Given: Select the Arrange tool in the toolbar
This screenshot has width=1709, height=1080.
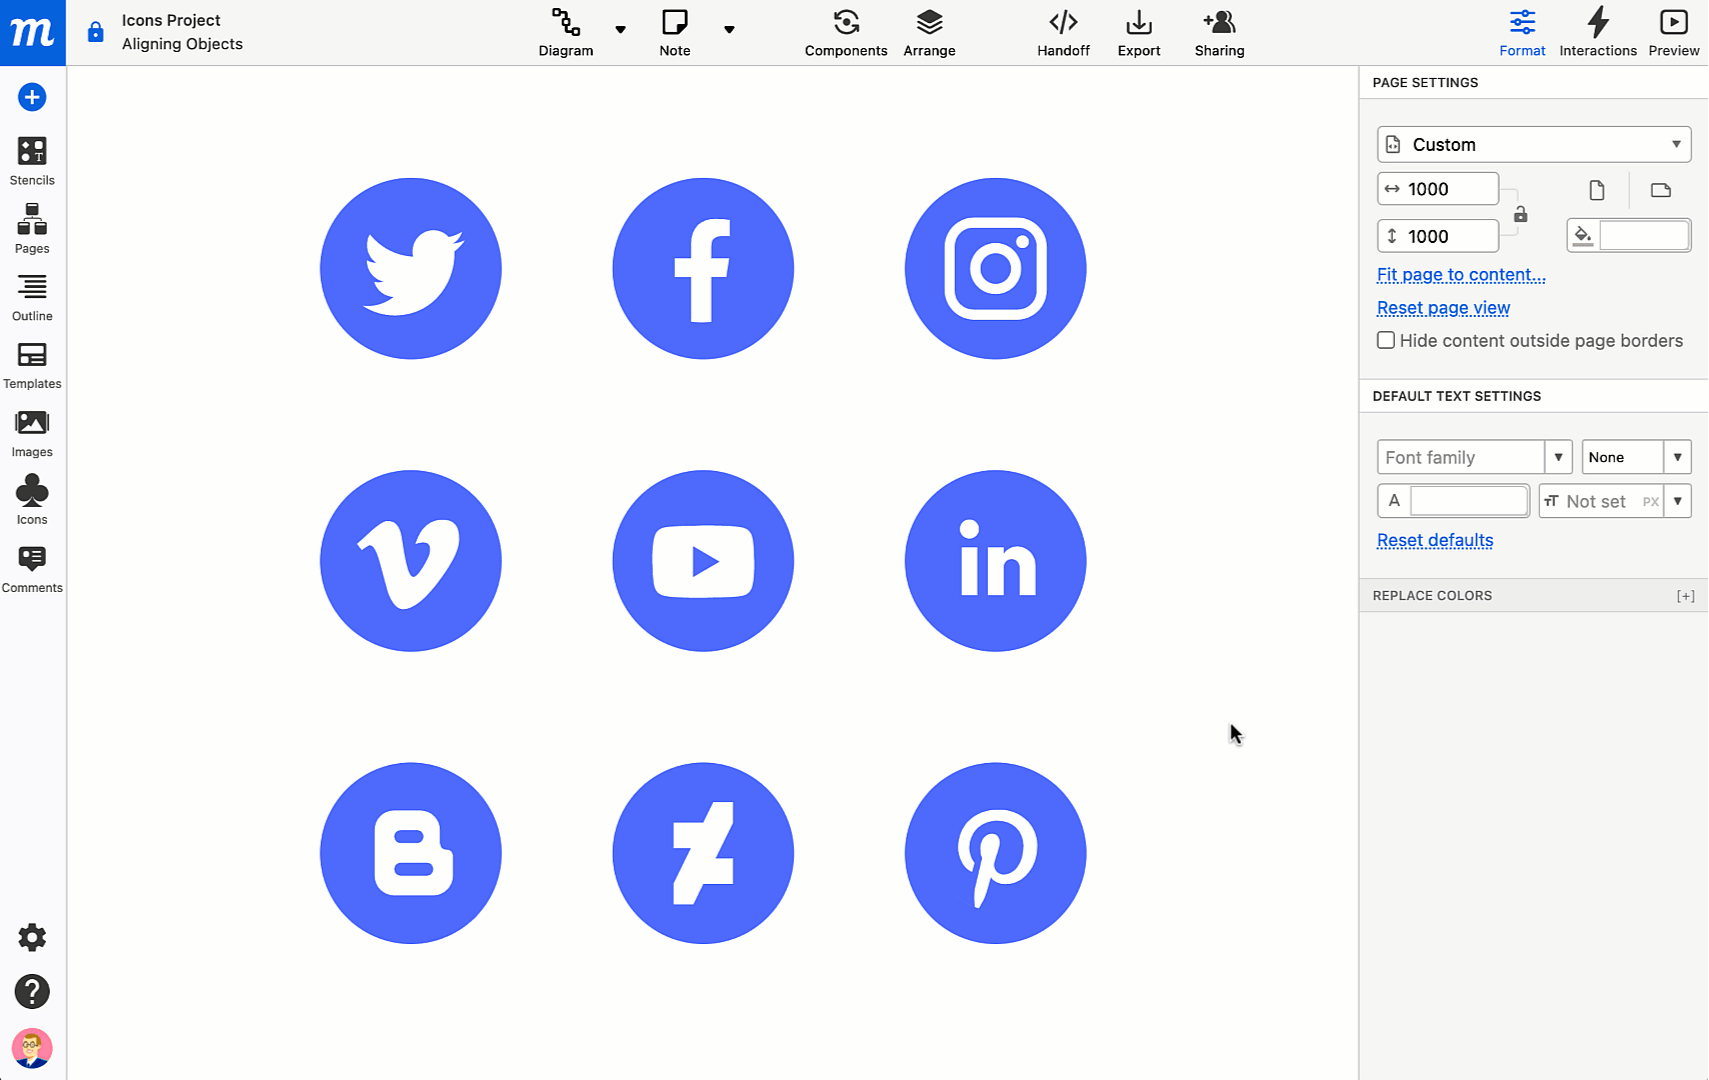Looking at the screenshot, I should click(x=929, y=32).
